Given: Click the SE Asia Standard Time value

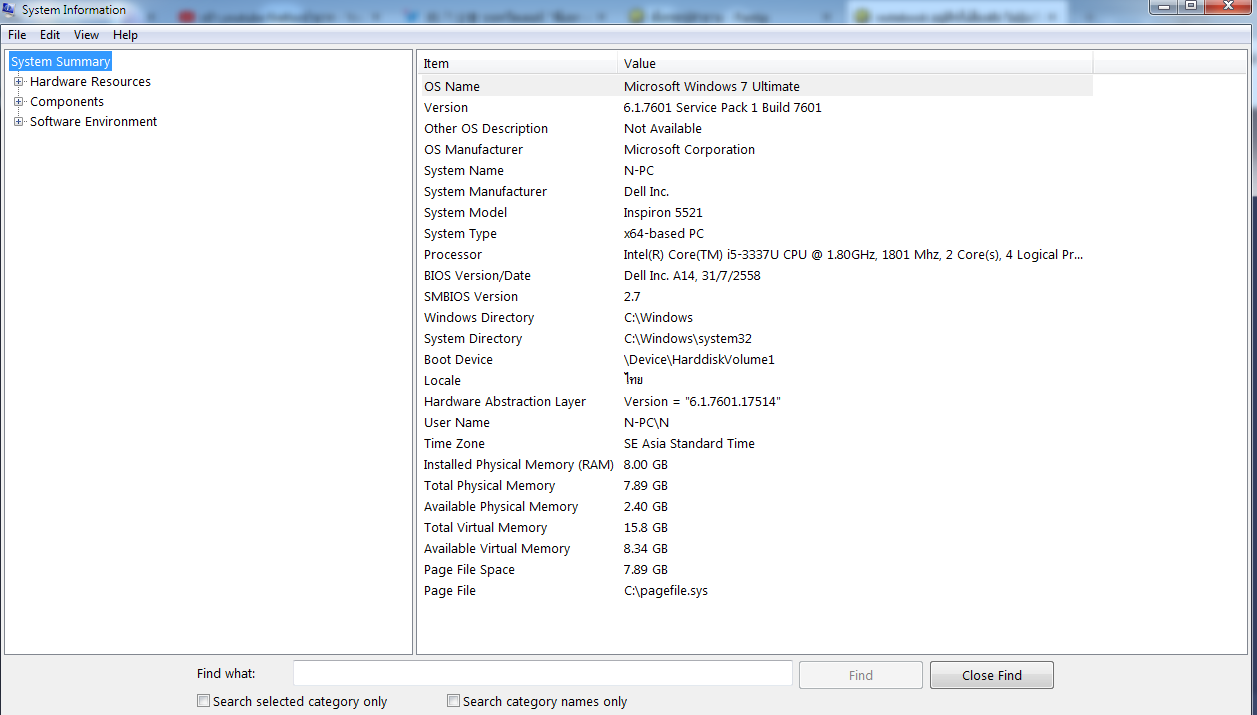Looking at the screenshot, I should click(x=689, y=444).
